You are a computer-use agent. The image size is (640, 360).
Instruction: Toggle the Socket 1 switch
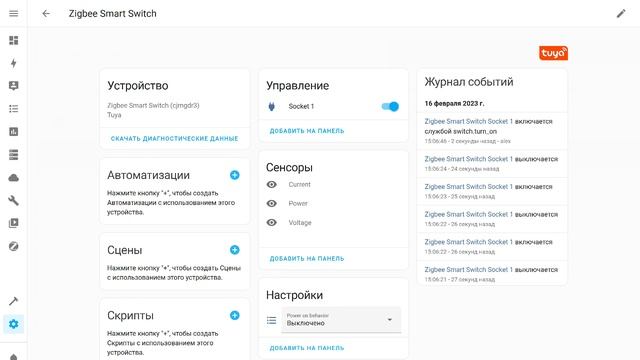click(x=390, y=107)
